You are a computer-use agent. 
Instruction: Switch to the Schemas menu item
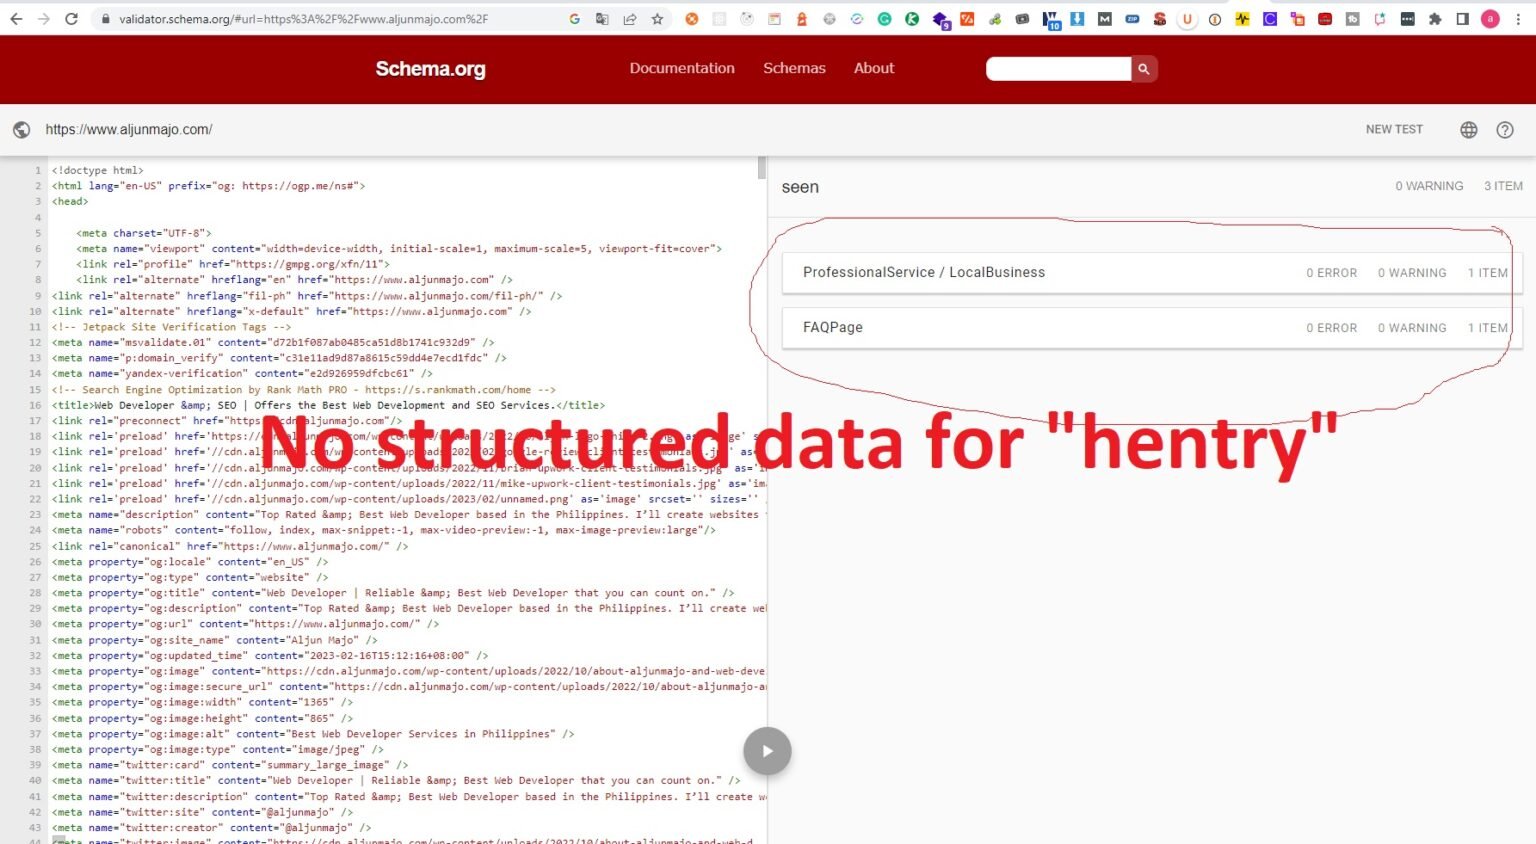(x=794, y=68)
